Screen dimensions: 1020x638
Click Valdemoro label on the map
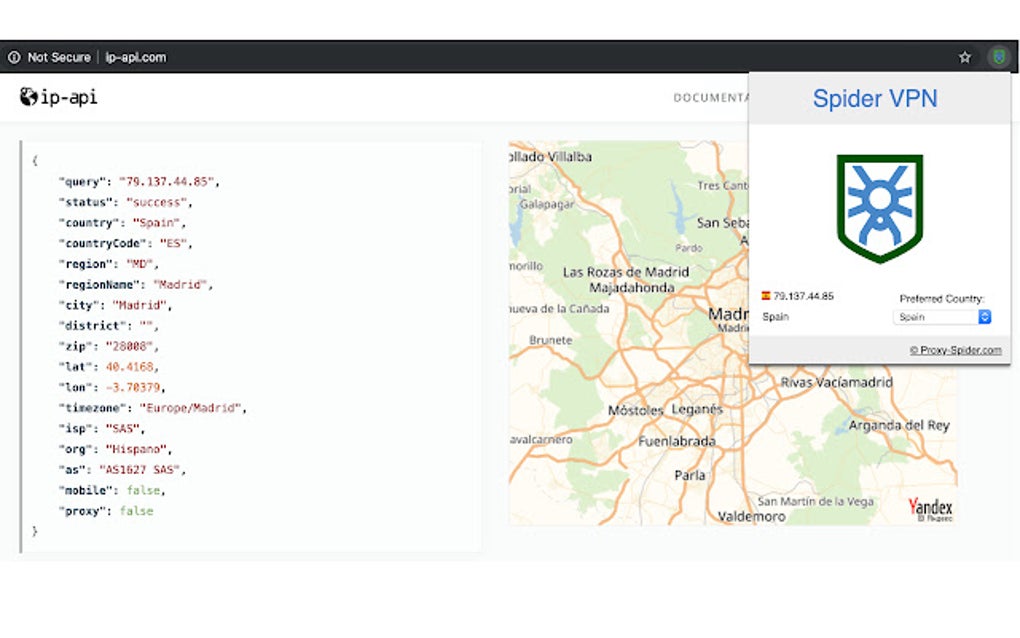[751, 516]
